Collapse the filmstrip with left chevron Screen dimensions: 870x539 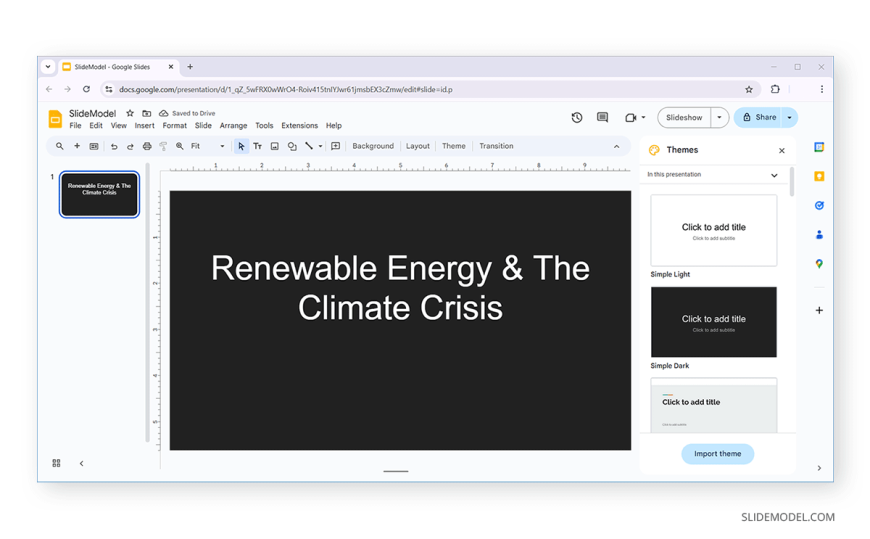pyautogui.click(x=82, y=464)
